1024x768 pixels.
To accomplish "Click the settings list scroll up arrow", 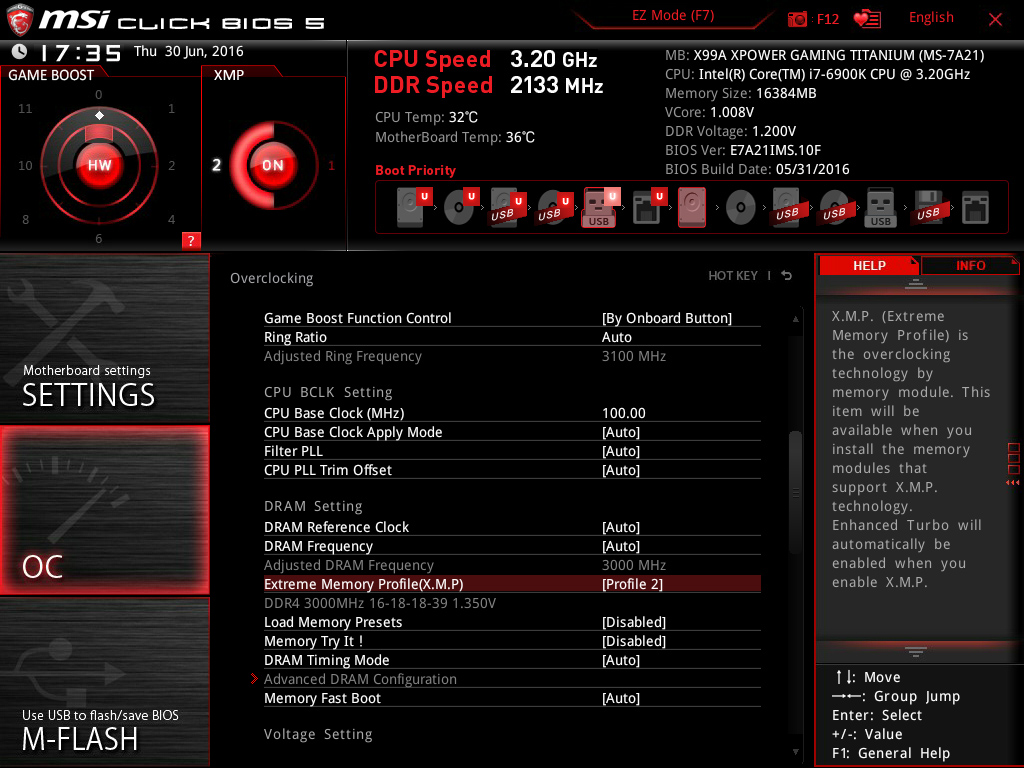I will 795,319.
